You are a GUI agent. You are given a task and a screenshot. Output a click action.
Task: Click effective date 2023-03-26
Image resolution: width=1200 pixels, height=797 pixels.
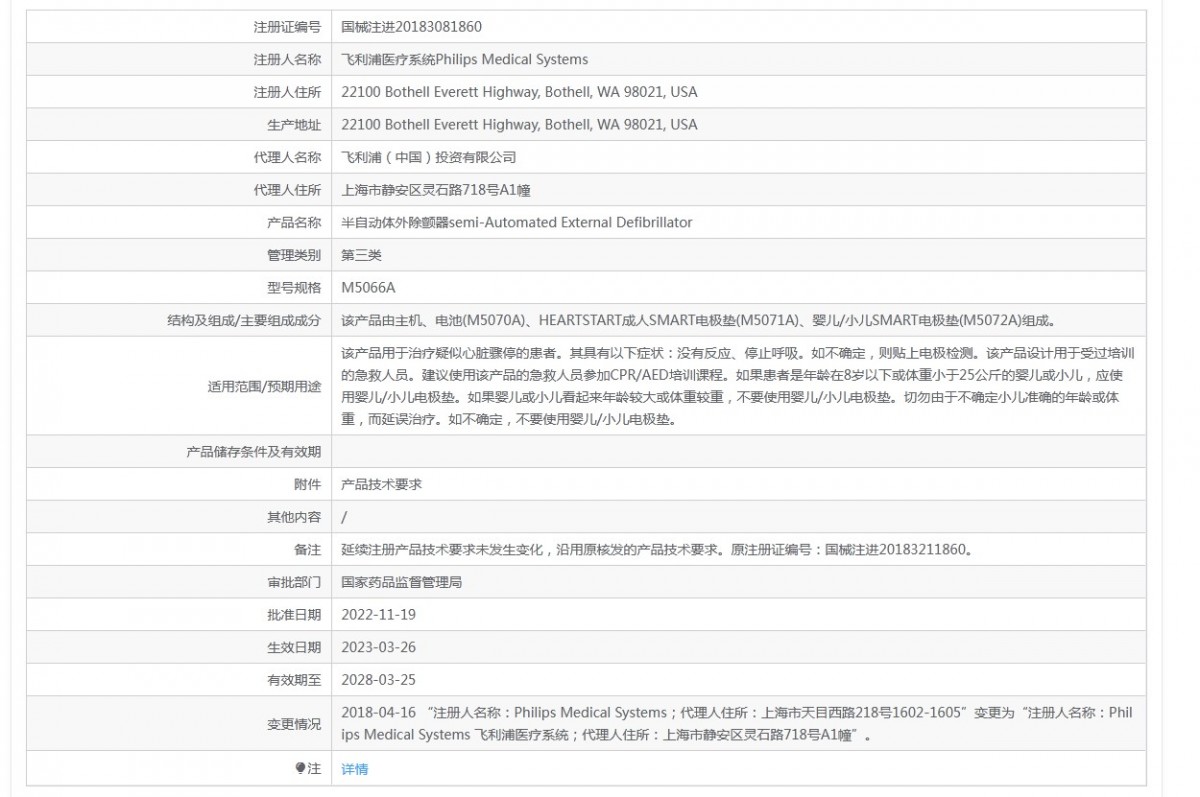tap(378, 647)
